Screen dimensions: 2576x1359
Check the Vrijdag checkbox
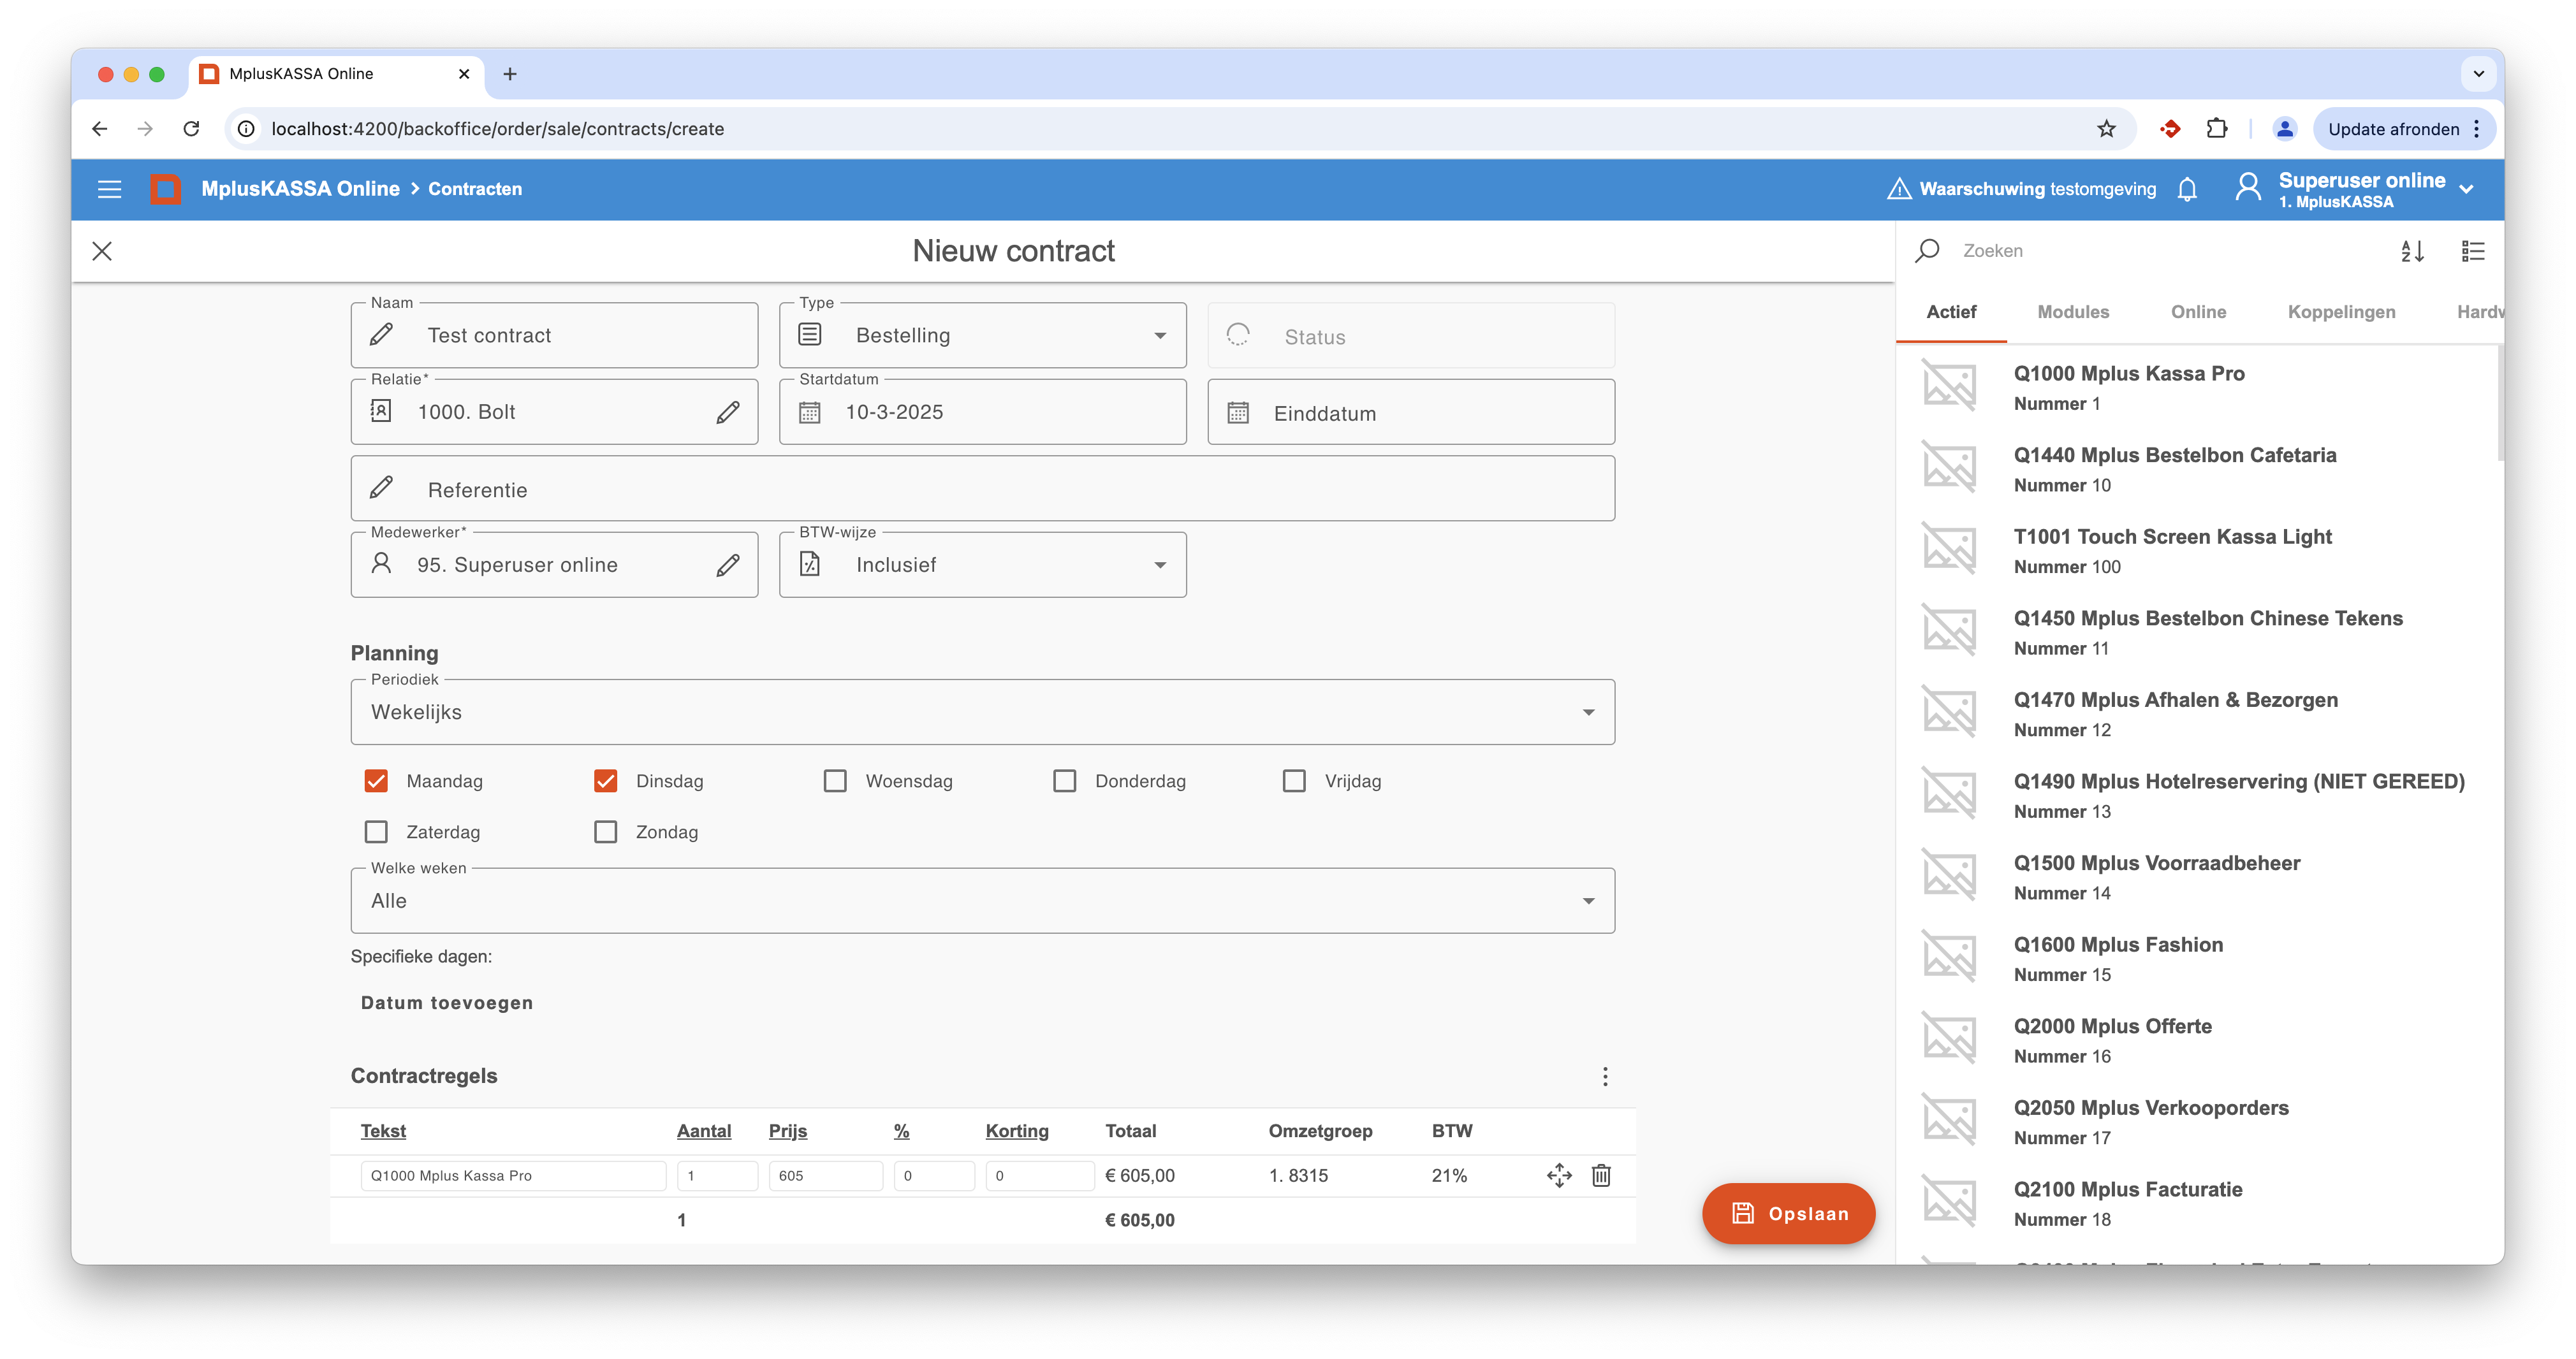1294,781
